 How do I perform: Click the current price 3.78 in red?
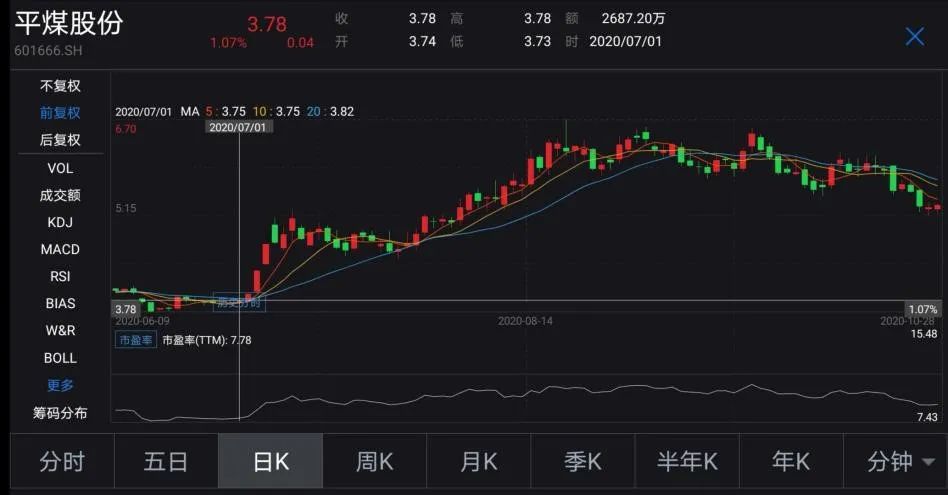tap(267, 24)
